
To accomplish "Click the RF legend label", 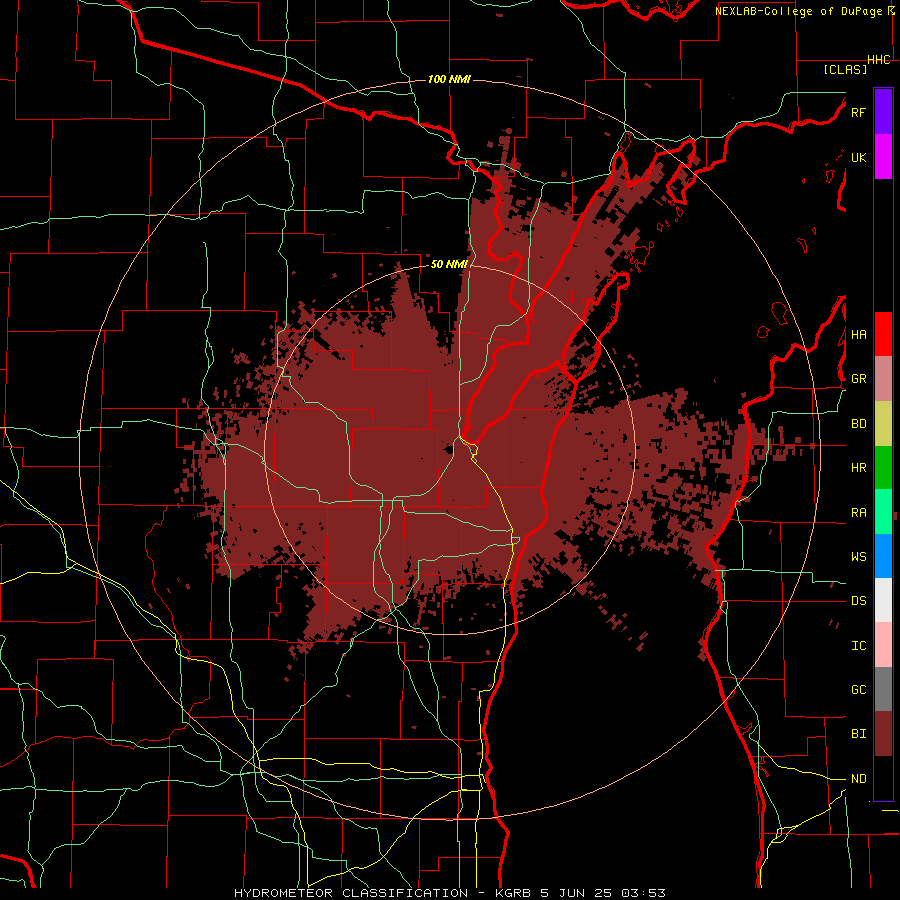I will click(x=858, y=112).
